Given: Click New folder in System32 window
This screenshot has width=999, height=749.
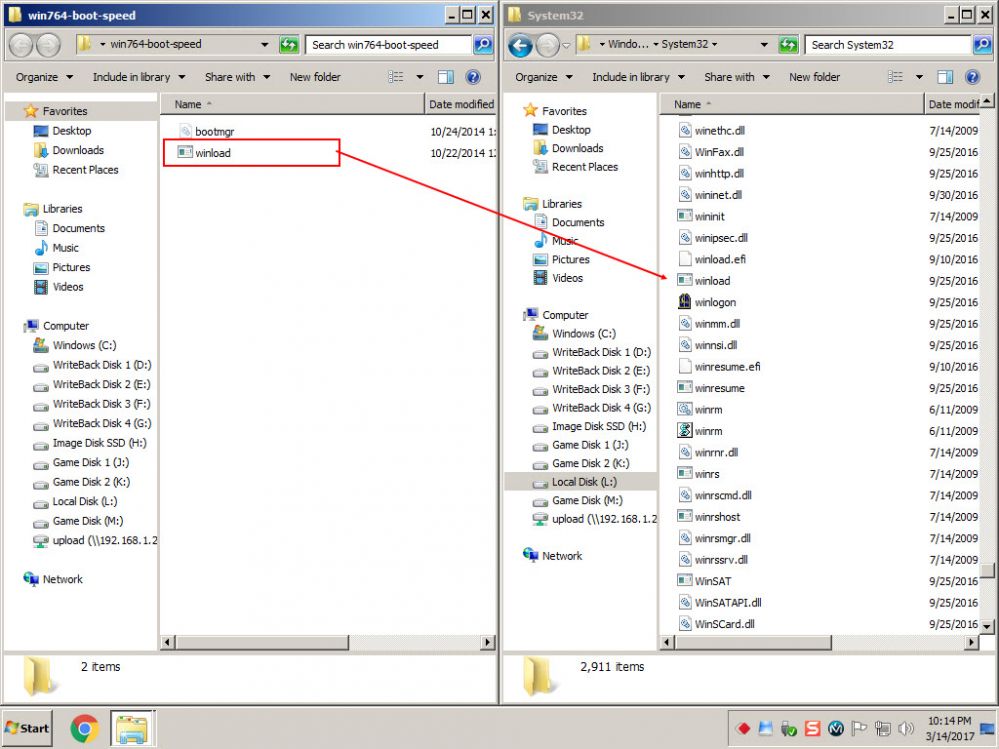Looking at the screenshot, I should pyautogui.click(x=814, y=77).
